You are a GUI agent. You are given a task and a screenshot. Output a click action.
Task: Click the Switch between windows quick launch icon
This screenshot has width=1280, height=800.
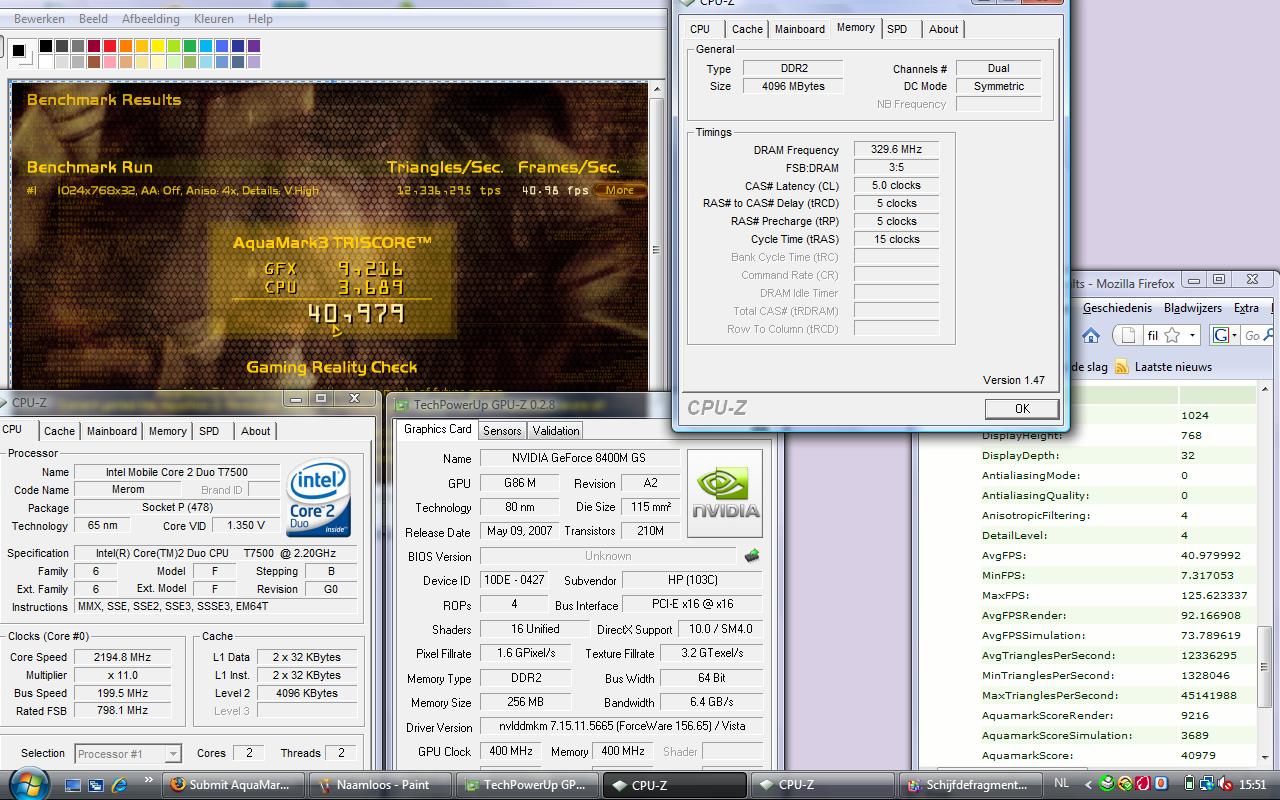click(x=96, y=785)
